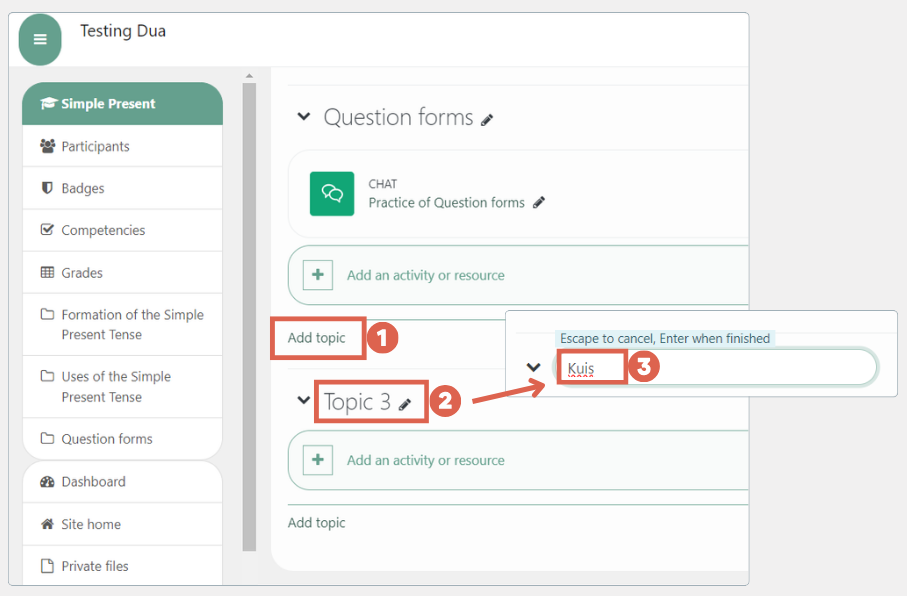
Task: Click the Private files document icon
Action: click(47, 566)
